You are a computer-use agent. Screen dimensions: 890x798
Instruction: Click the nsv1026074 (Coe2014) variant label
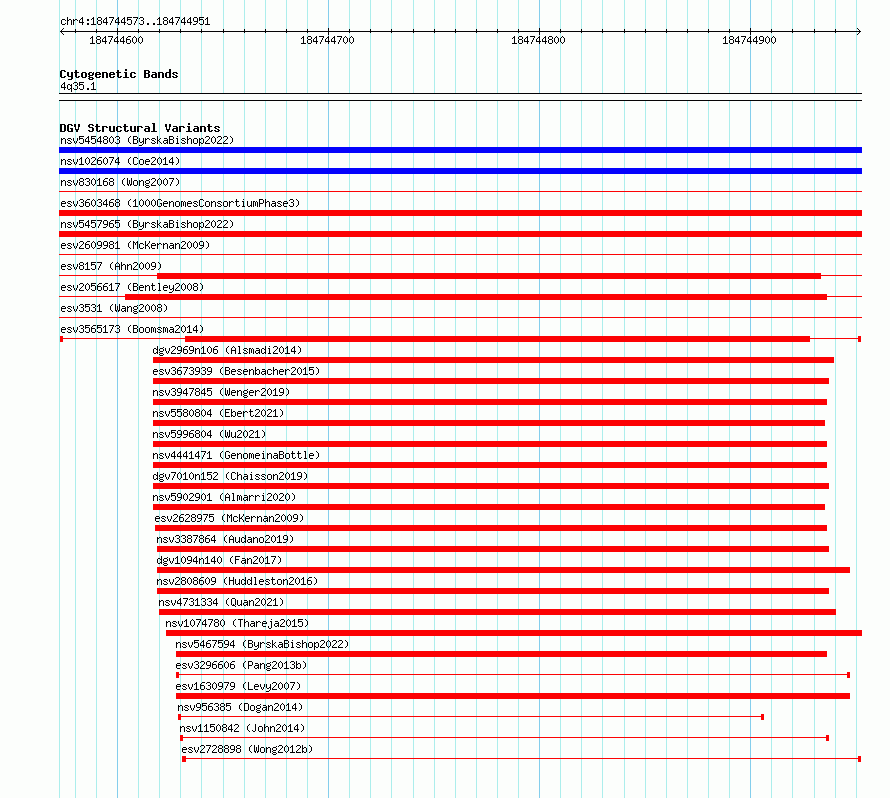(120, 161)
